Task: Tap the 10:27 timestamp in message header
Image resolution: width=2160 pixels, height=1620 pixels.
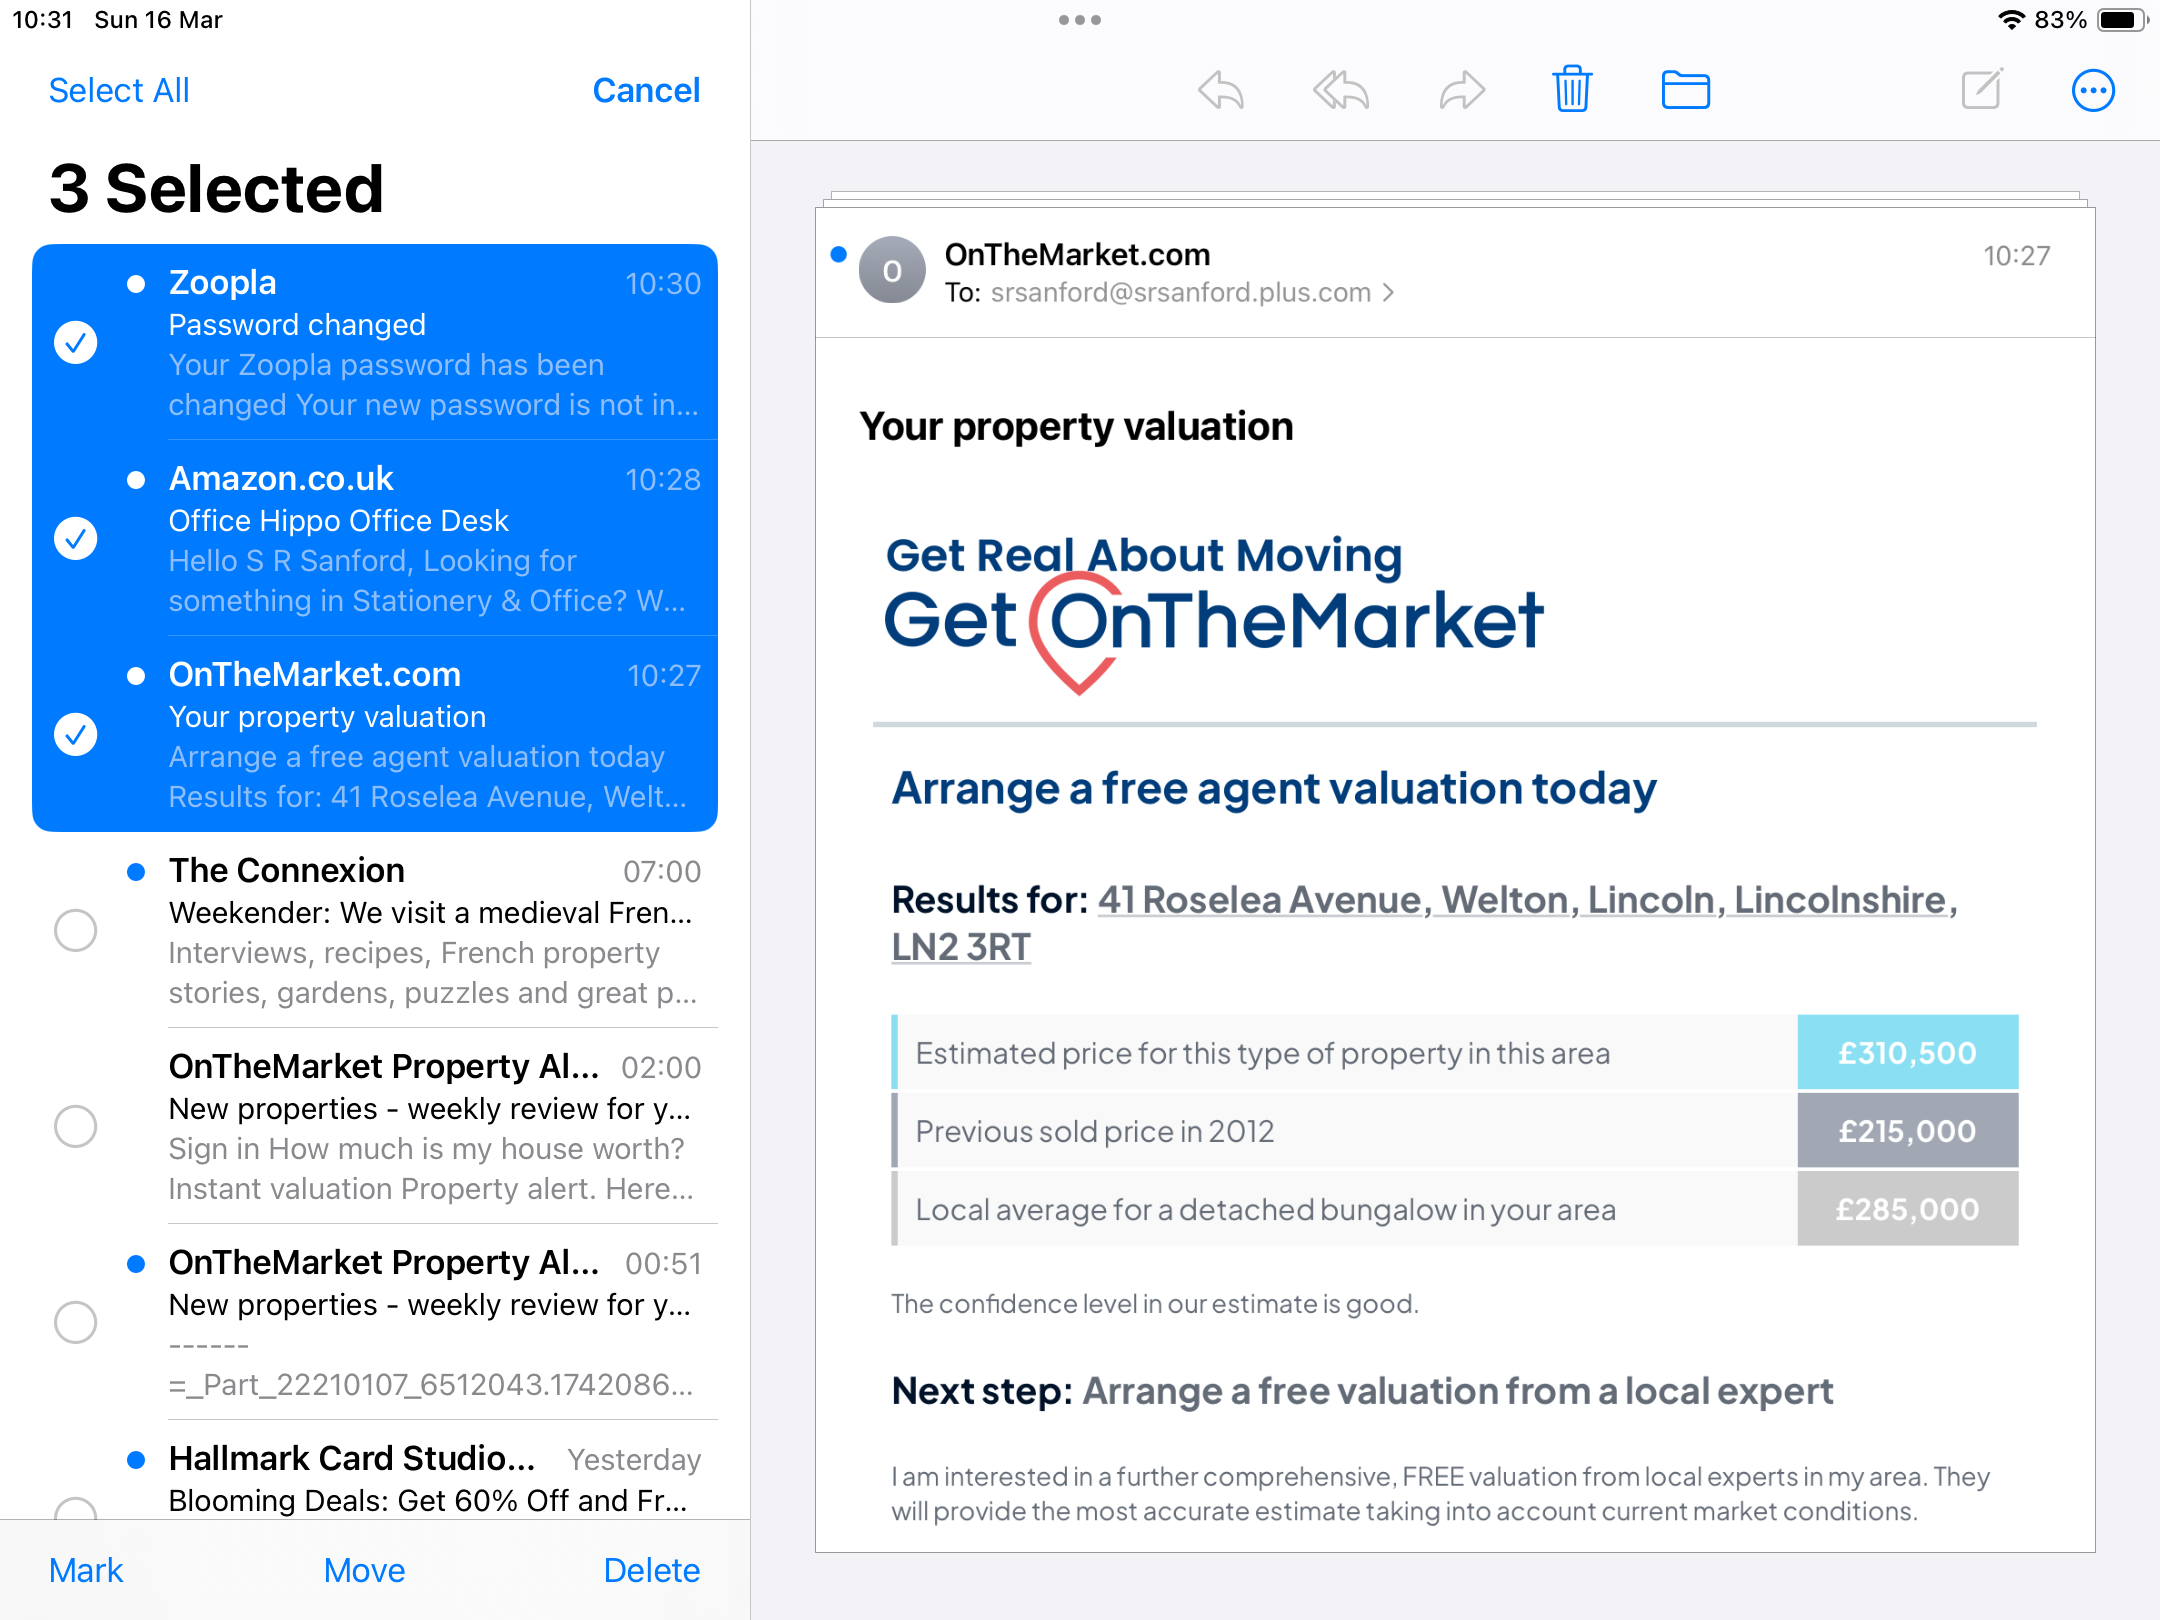Action: pyautogui.click(x=2016, y=256)
